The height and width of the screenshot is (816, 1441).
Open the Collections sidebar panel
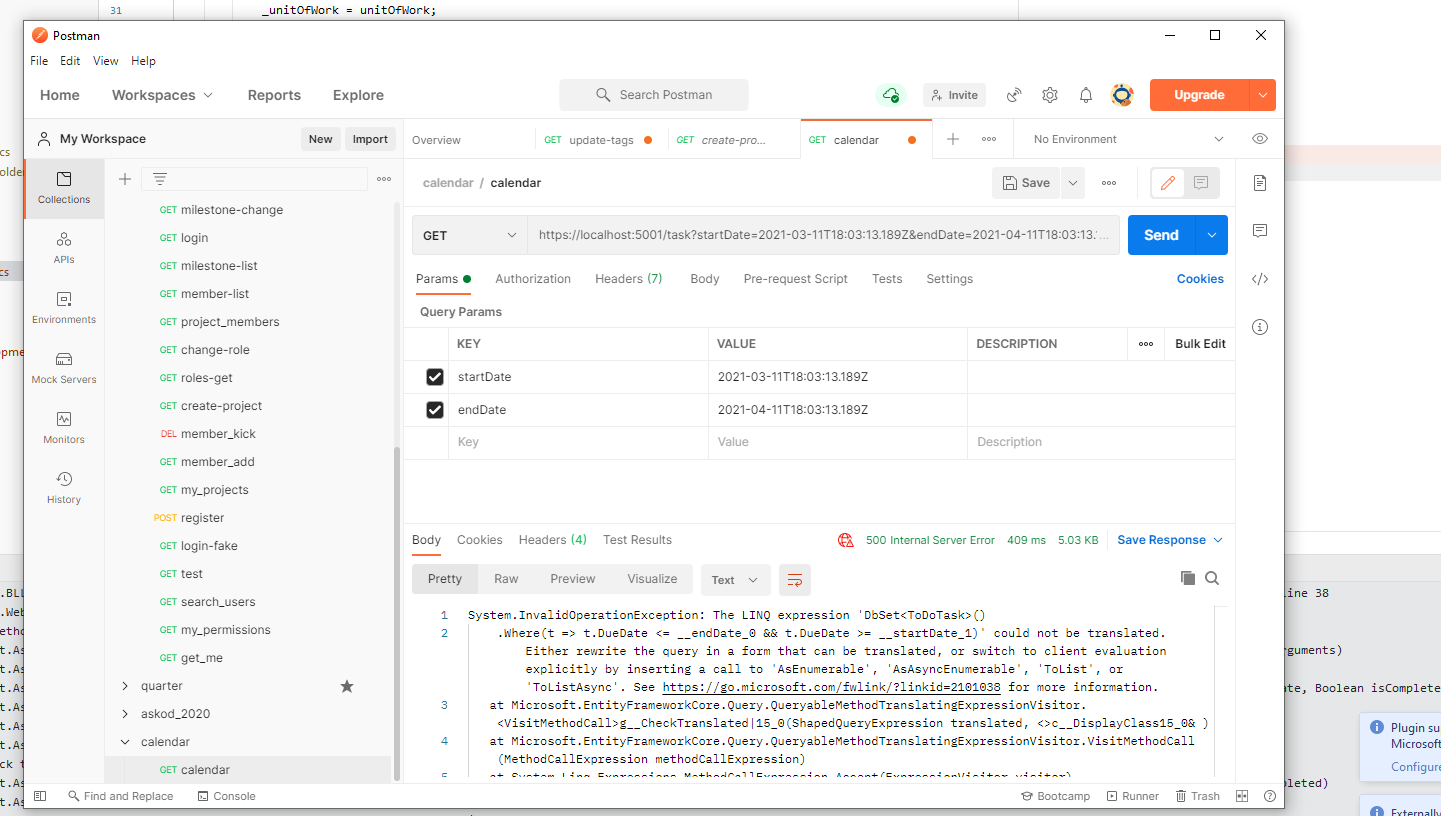tap(64, 188)
